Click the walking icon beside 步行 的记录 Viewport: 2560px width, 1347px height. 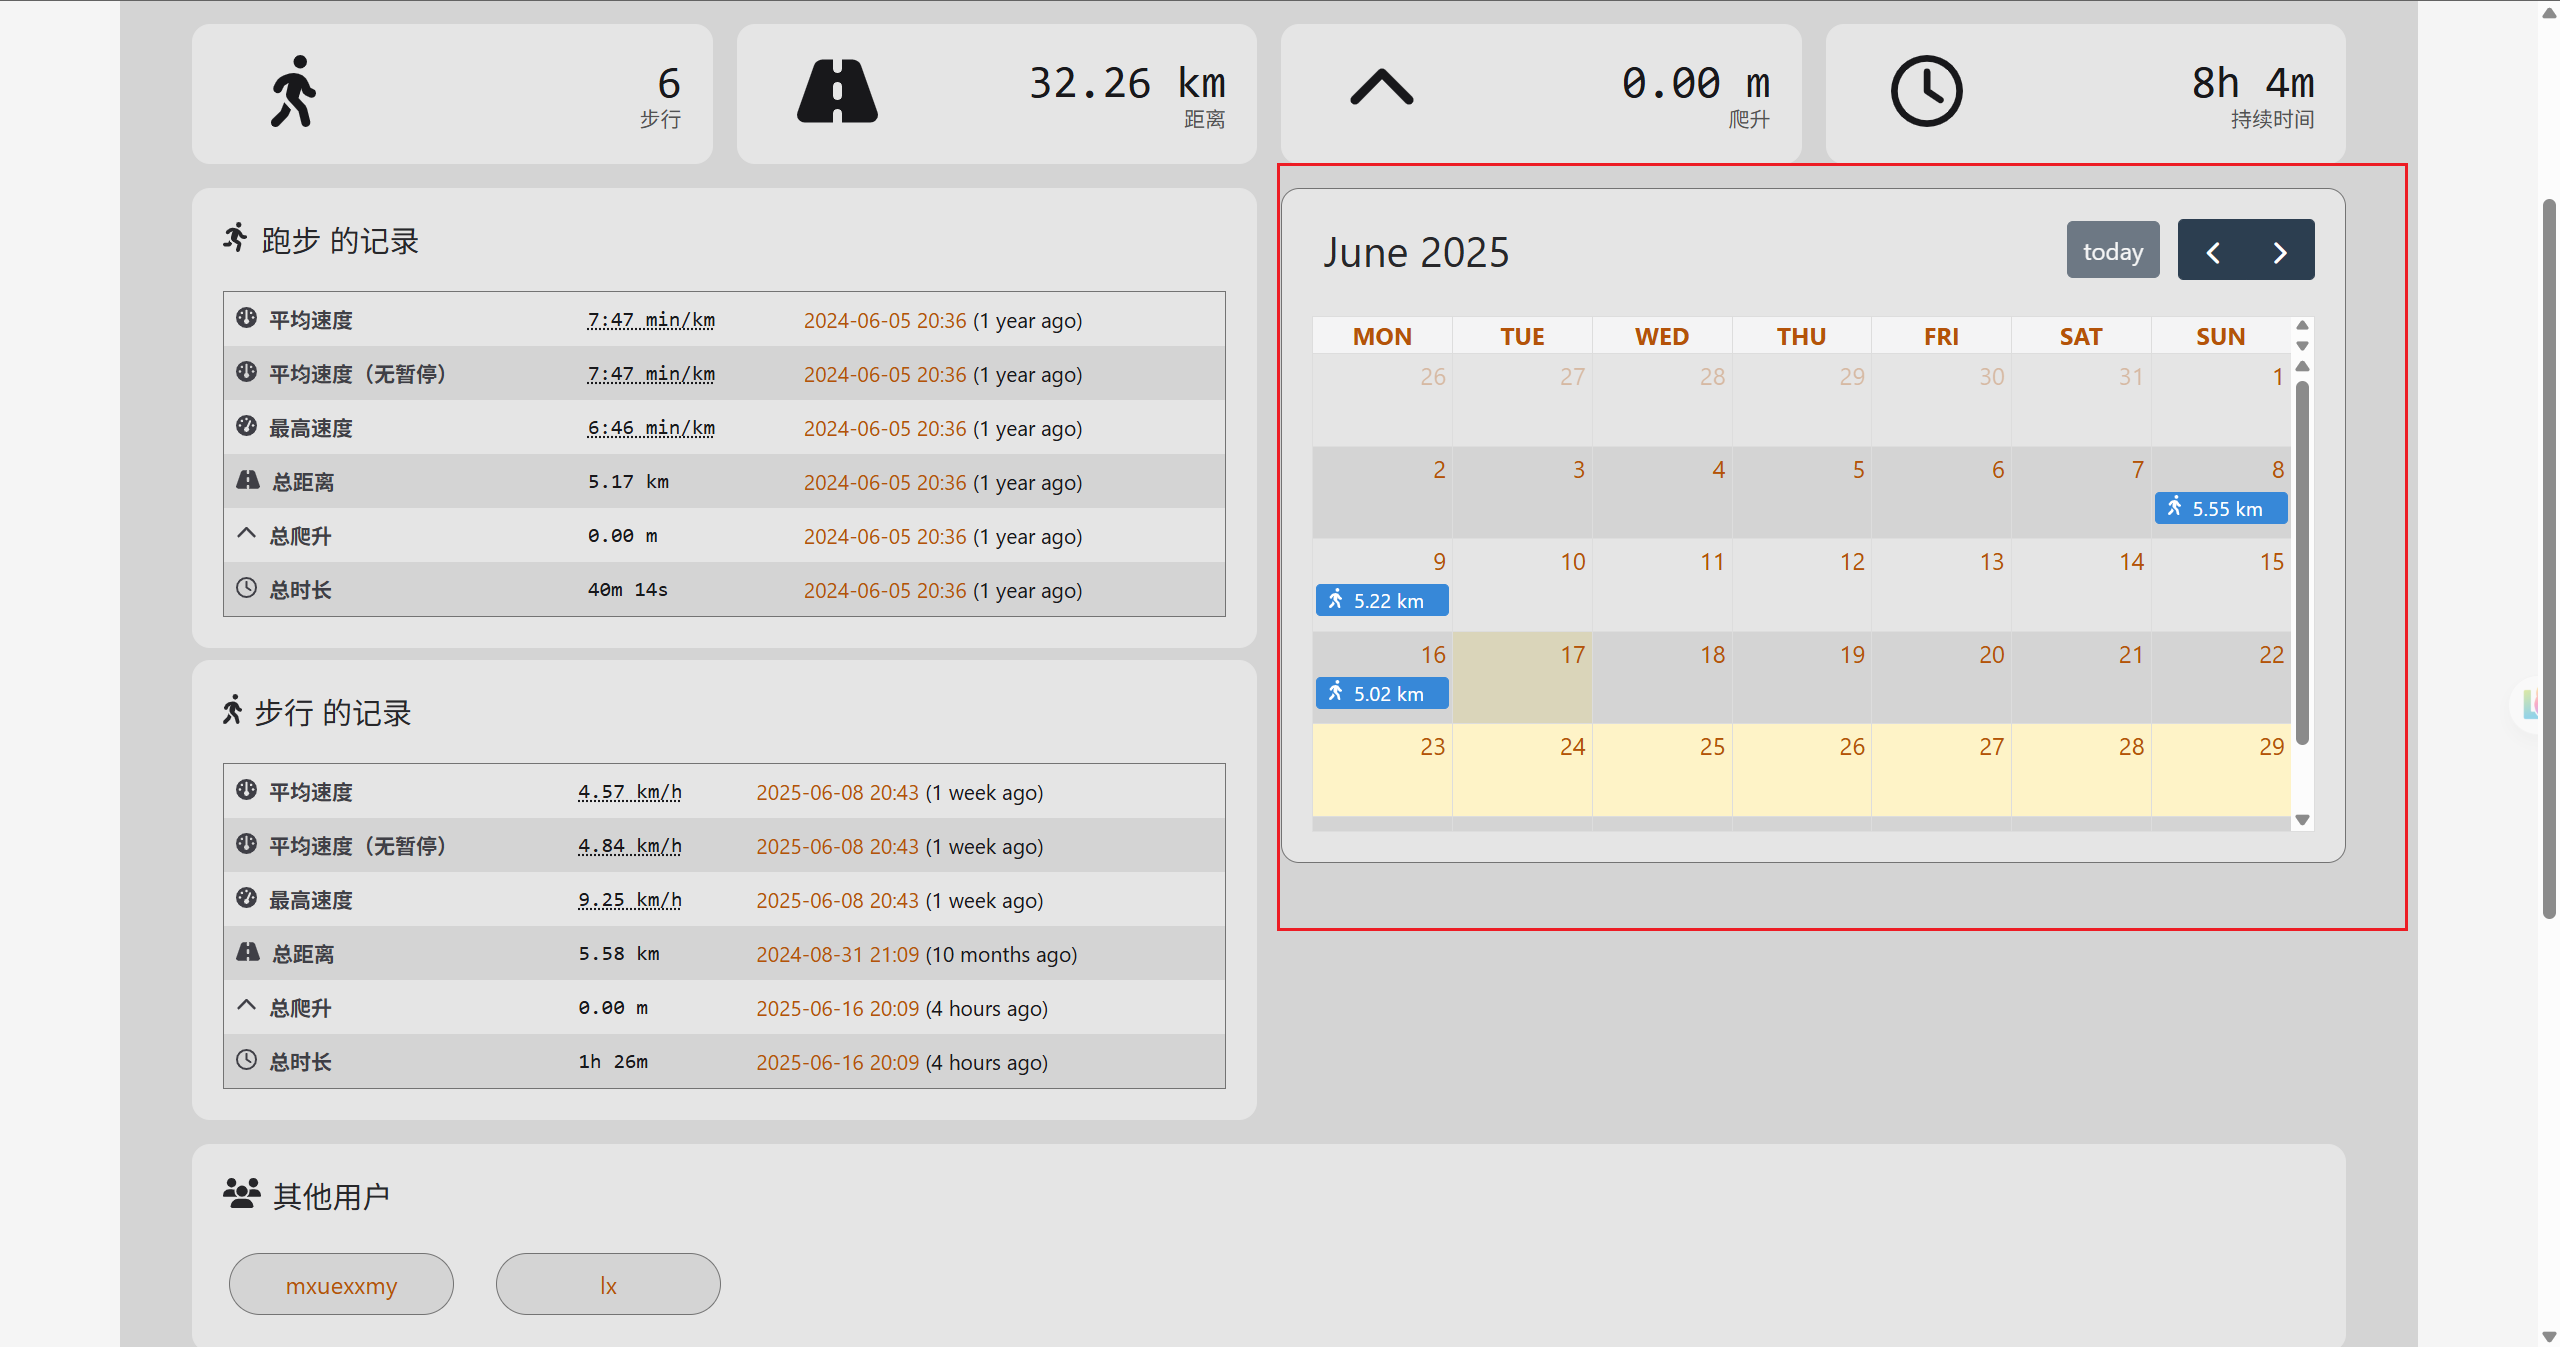[x=232, y=710]
